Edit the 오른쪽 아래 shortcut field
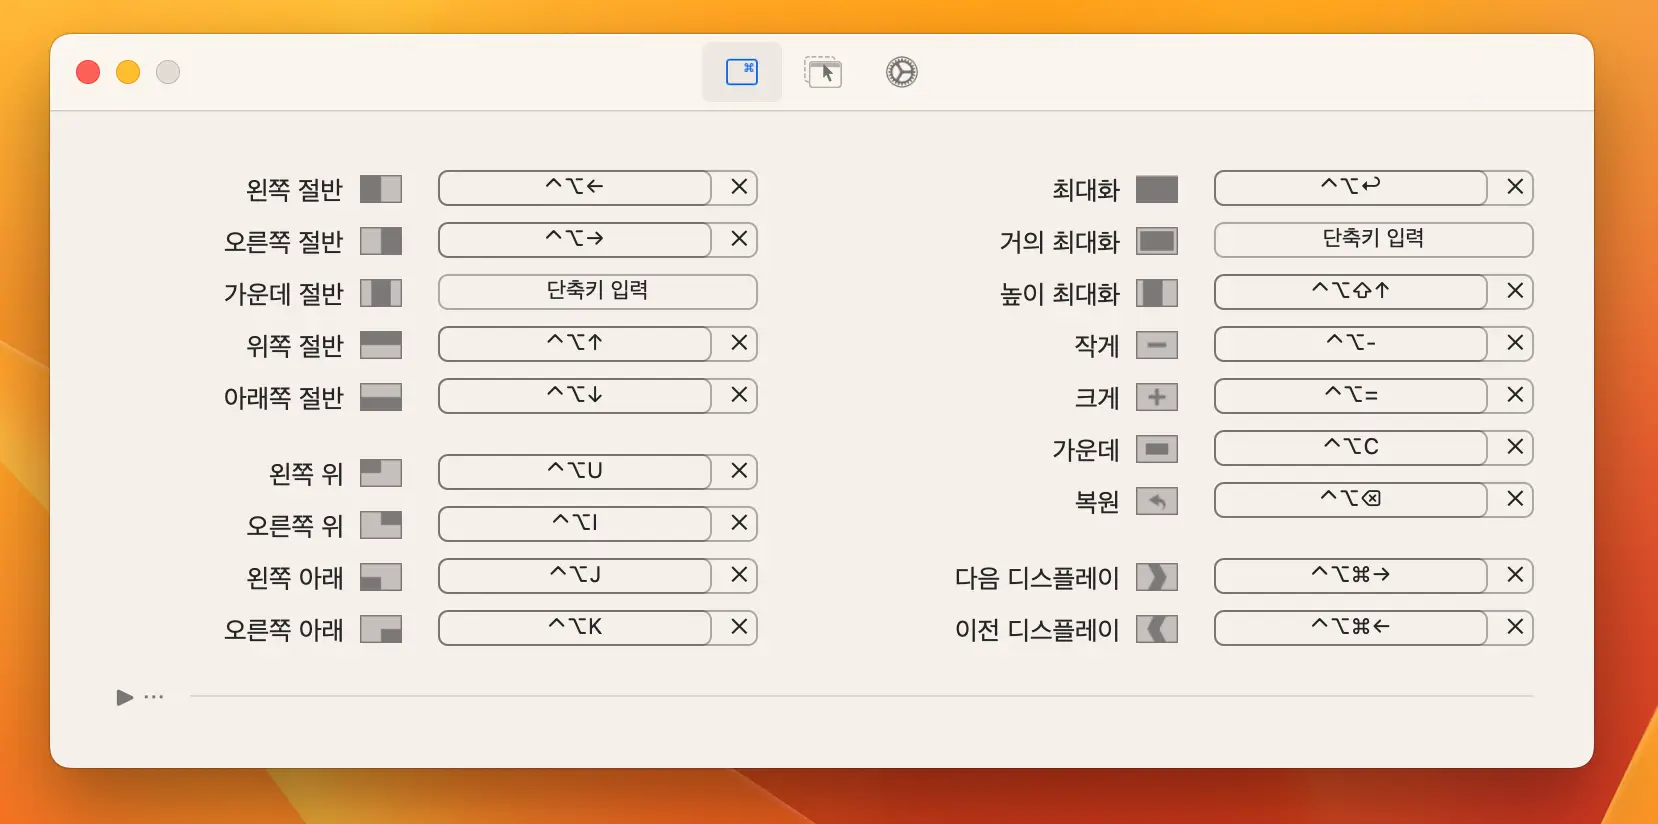 point(575,627)
